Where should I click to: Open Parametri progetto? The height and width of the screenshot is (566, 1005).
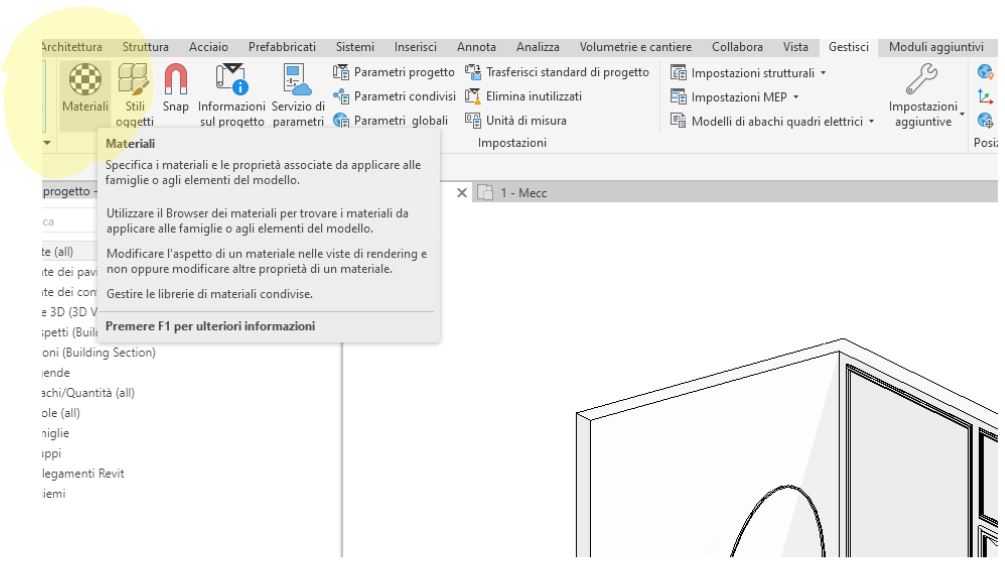394,72
